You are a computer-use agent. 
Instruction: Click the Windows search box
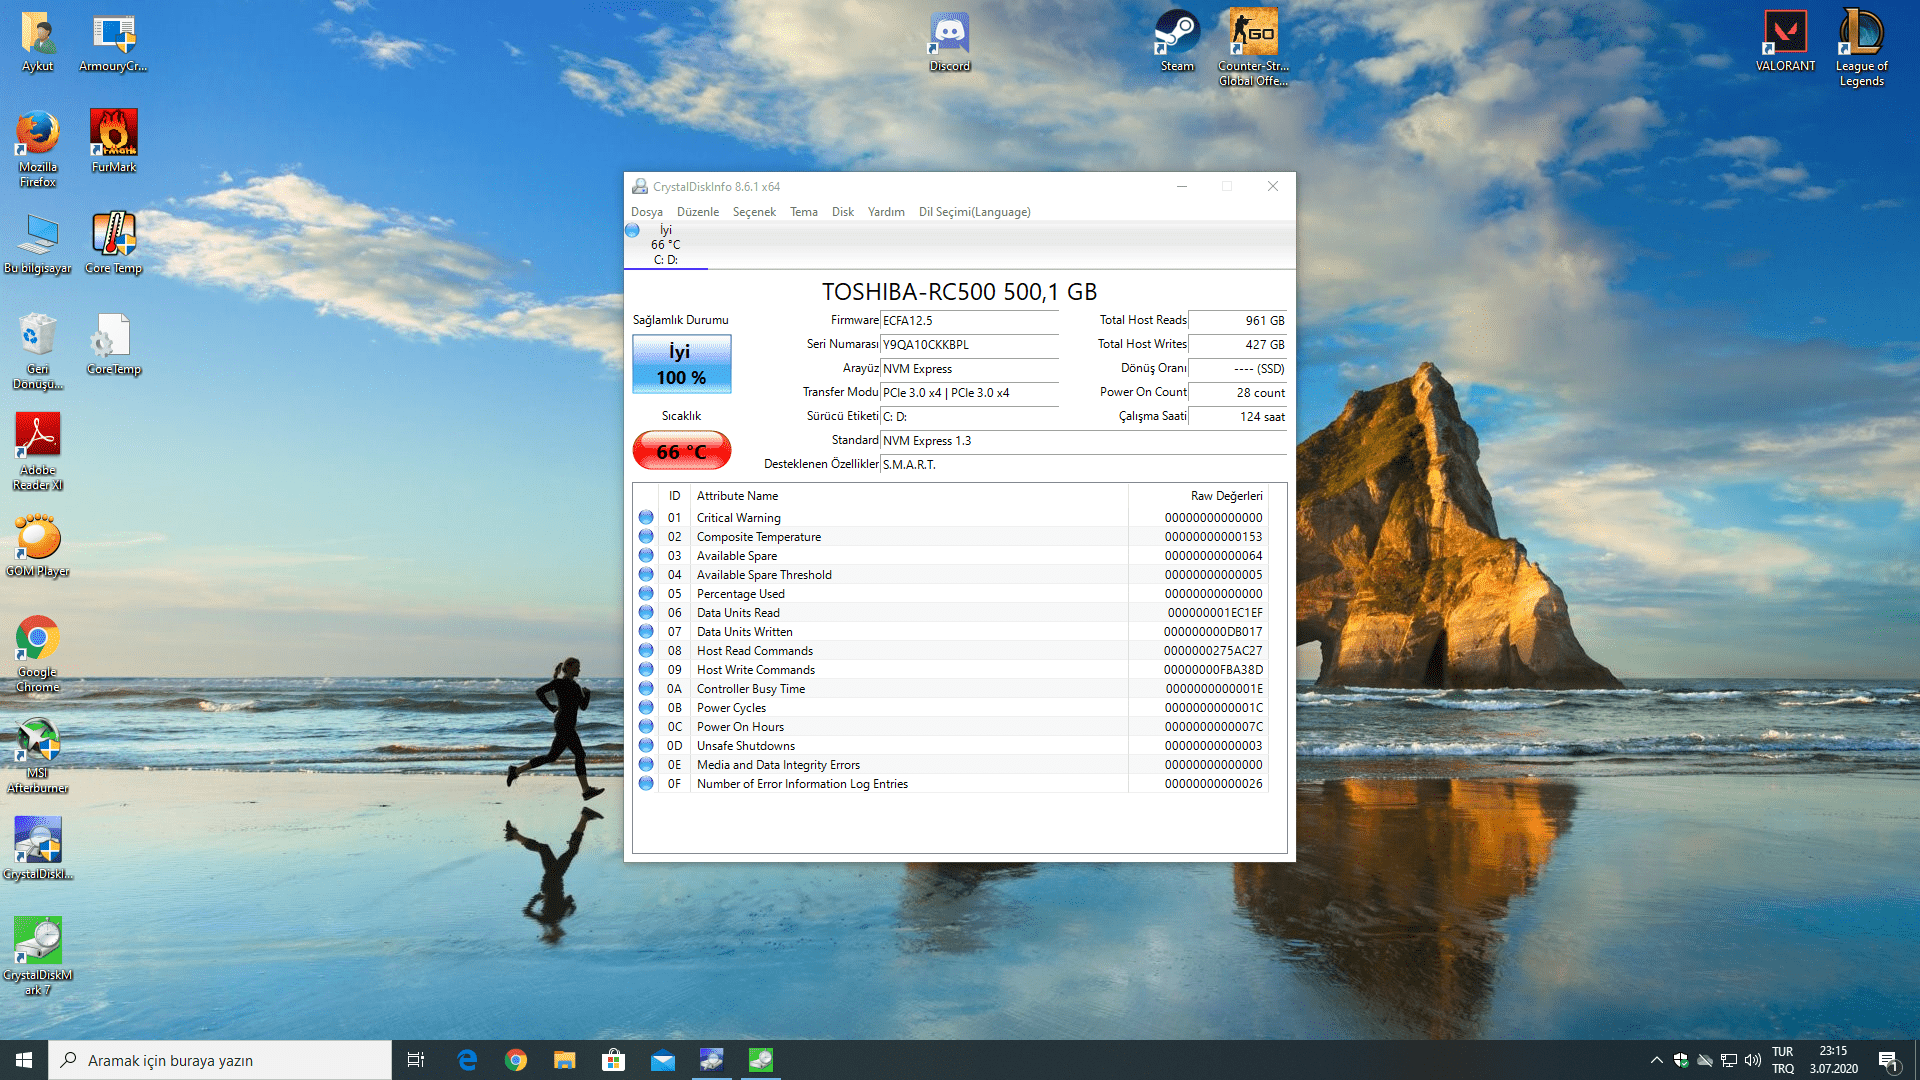(x=220, y=1060)
